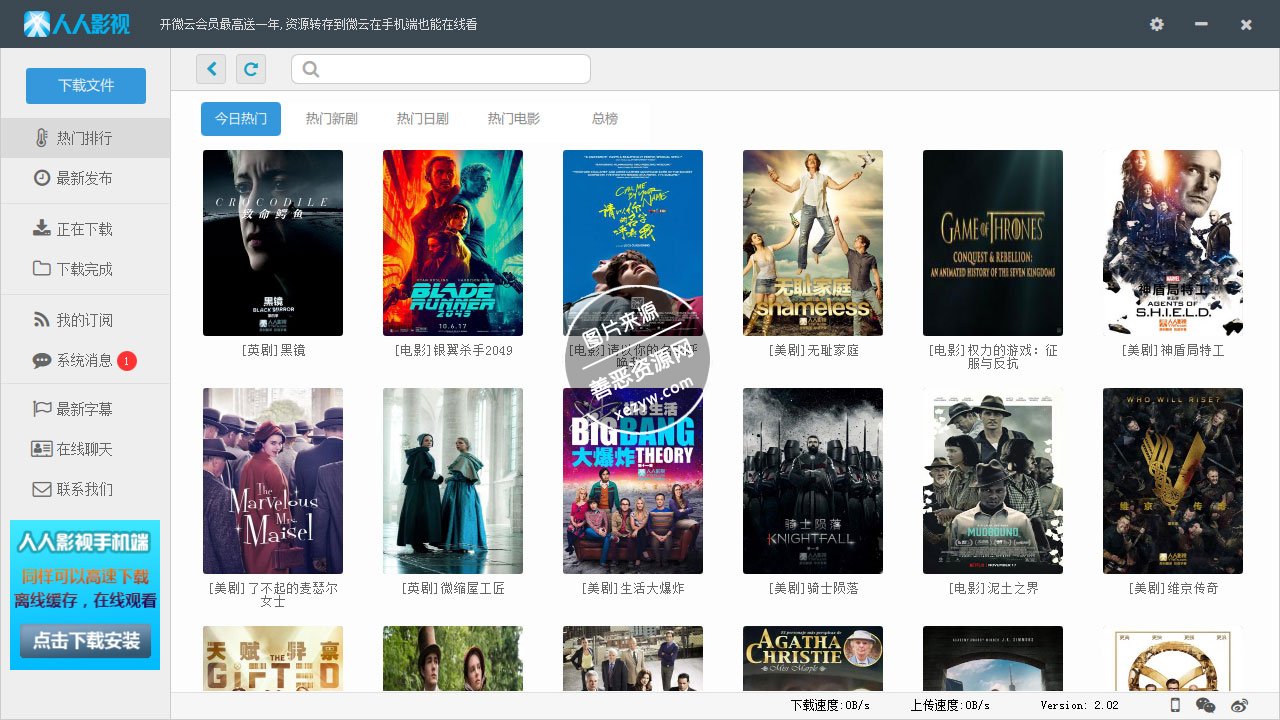Click 点击下载安装 in the mobile ad banner

click(86, 641)
